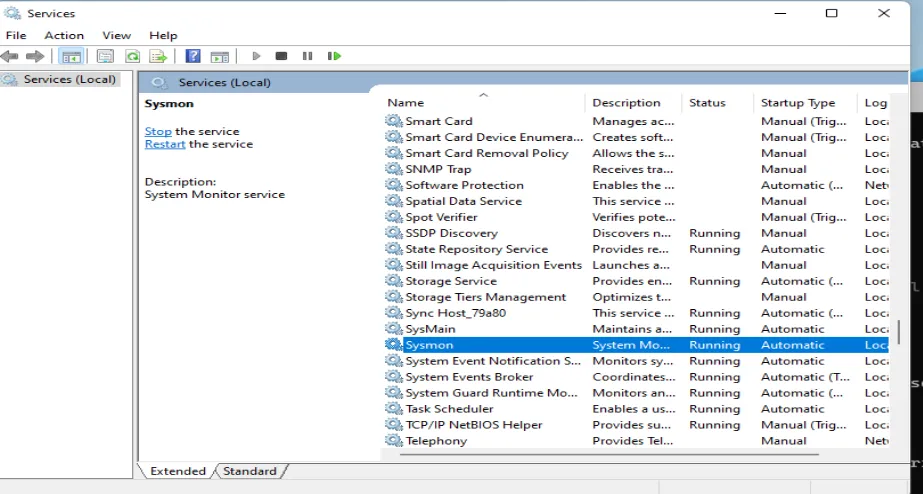The image size is (923, 494).
Task: Open the Properties toolbar icon
Action: [105, 57]
